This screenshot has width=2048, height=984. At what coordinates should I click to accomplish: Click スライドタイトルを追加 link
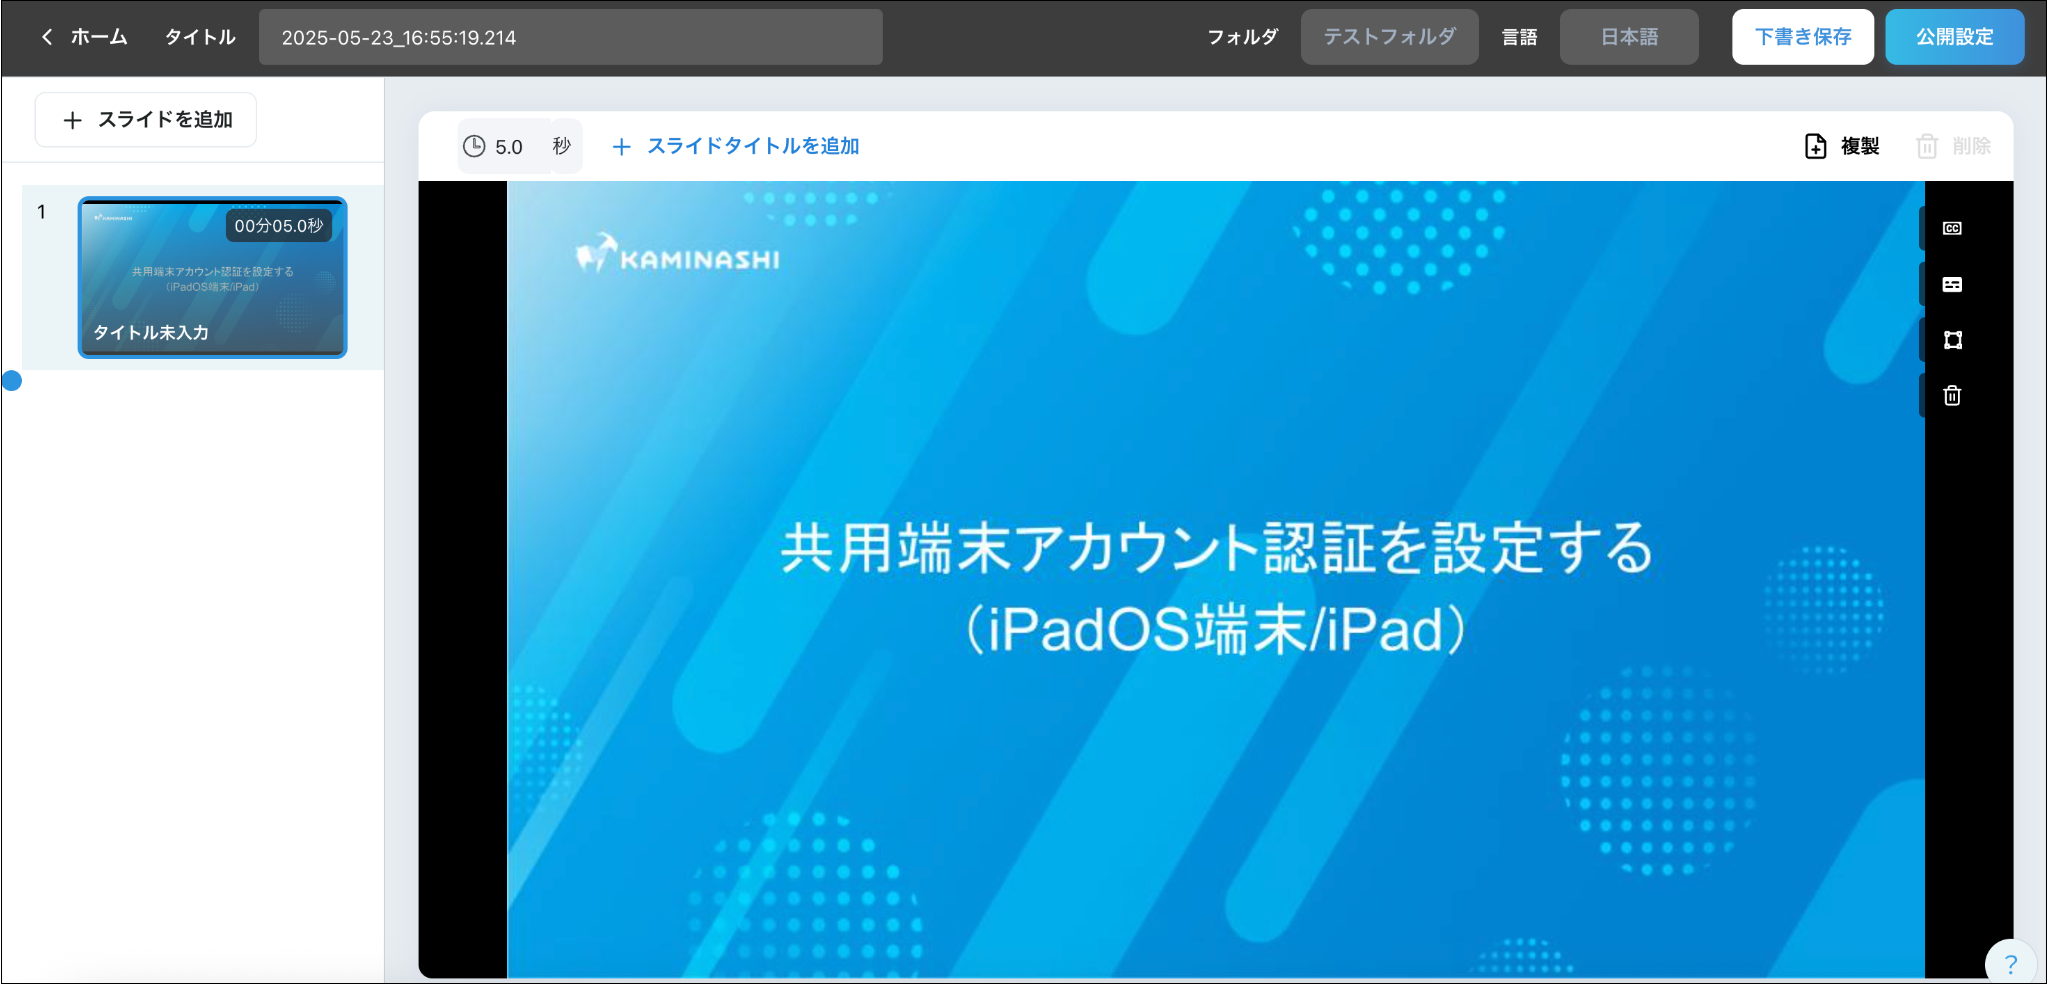(752, 146)
